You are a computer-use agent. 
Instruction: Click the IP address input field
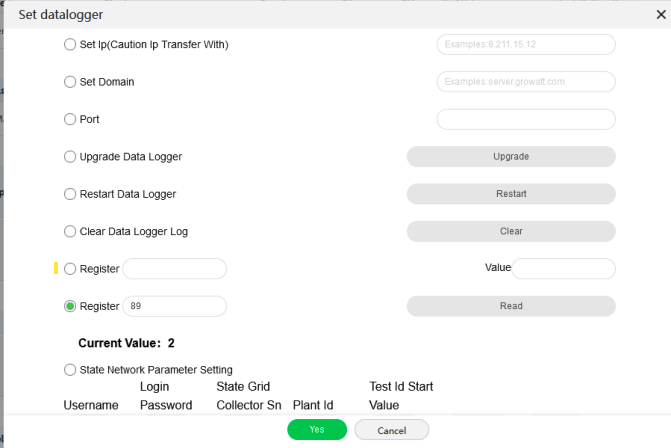pyautogui.click(x=525, y=44)
